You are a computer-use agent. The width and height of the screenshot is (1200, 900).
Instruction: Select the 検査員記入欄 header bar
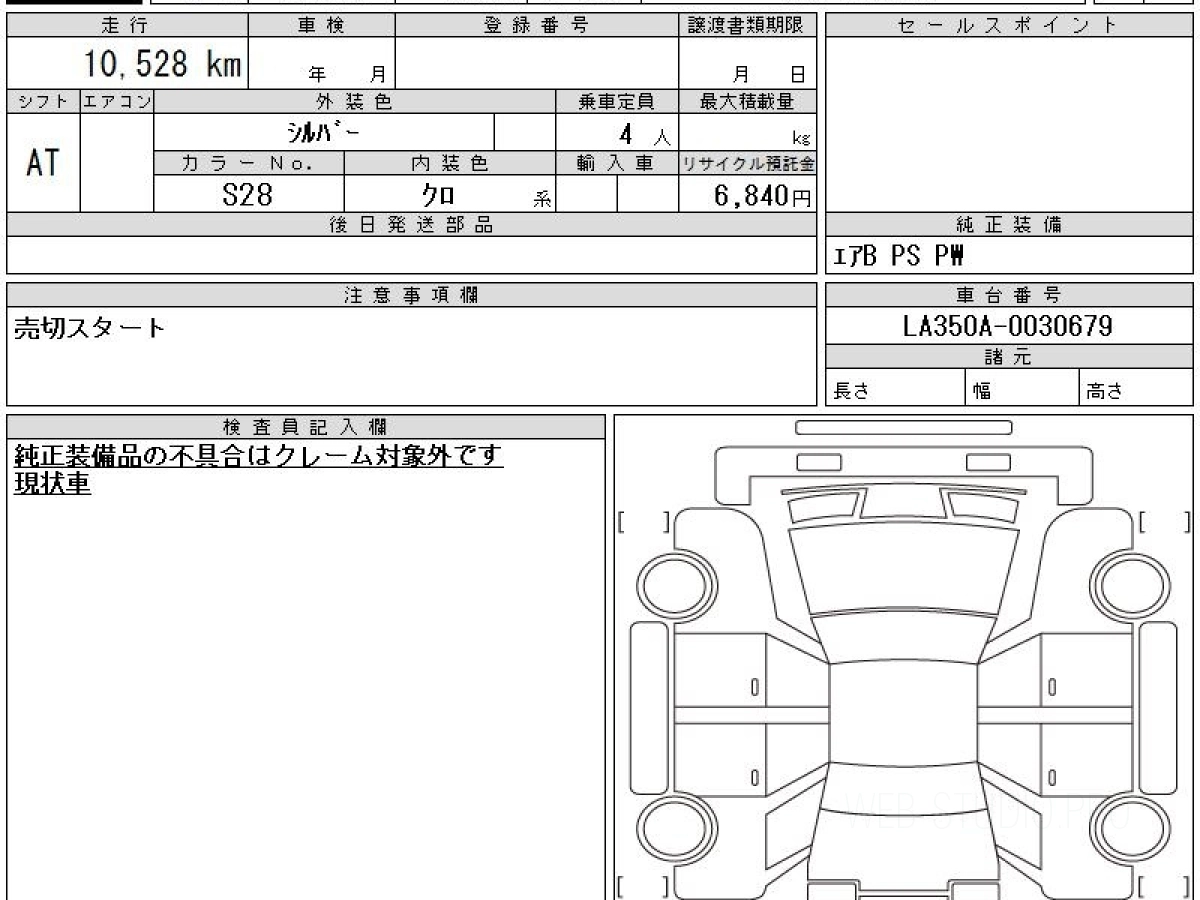pos(306,426)
